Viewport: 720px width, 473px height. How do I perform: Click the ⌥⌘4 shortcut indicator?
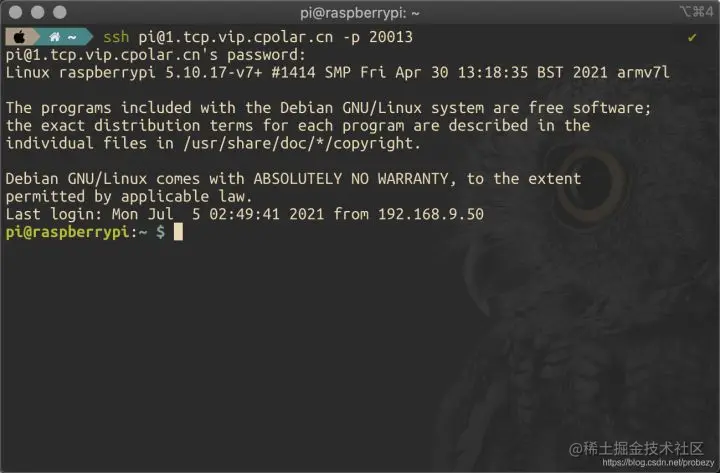697,11
